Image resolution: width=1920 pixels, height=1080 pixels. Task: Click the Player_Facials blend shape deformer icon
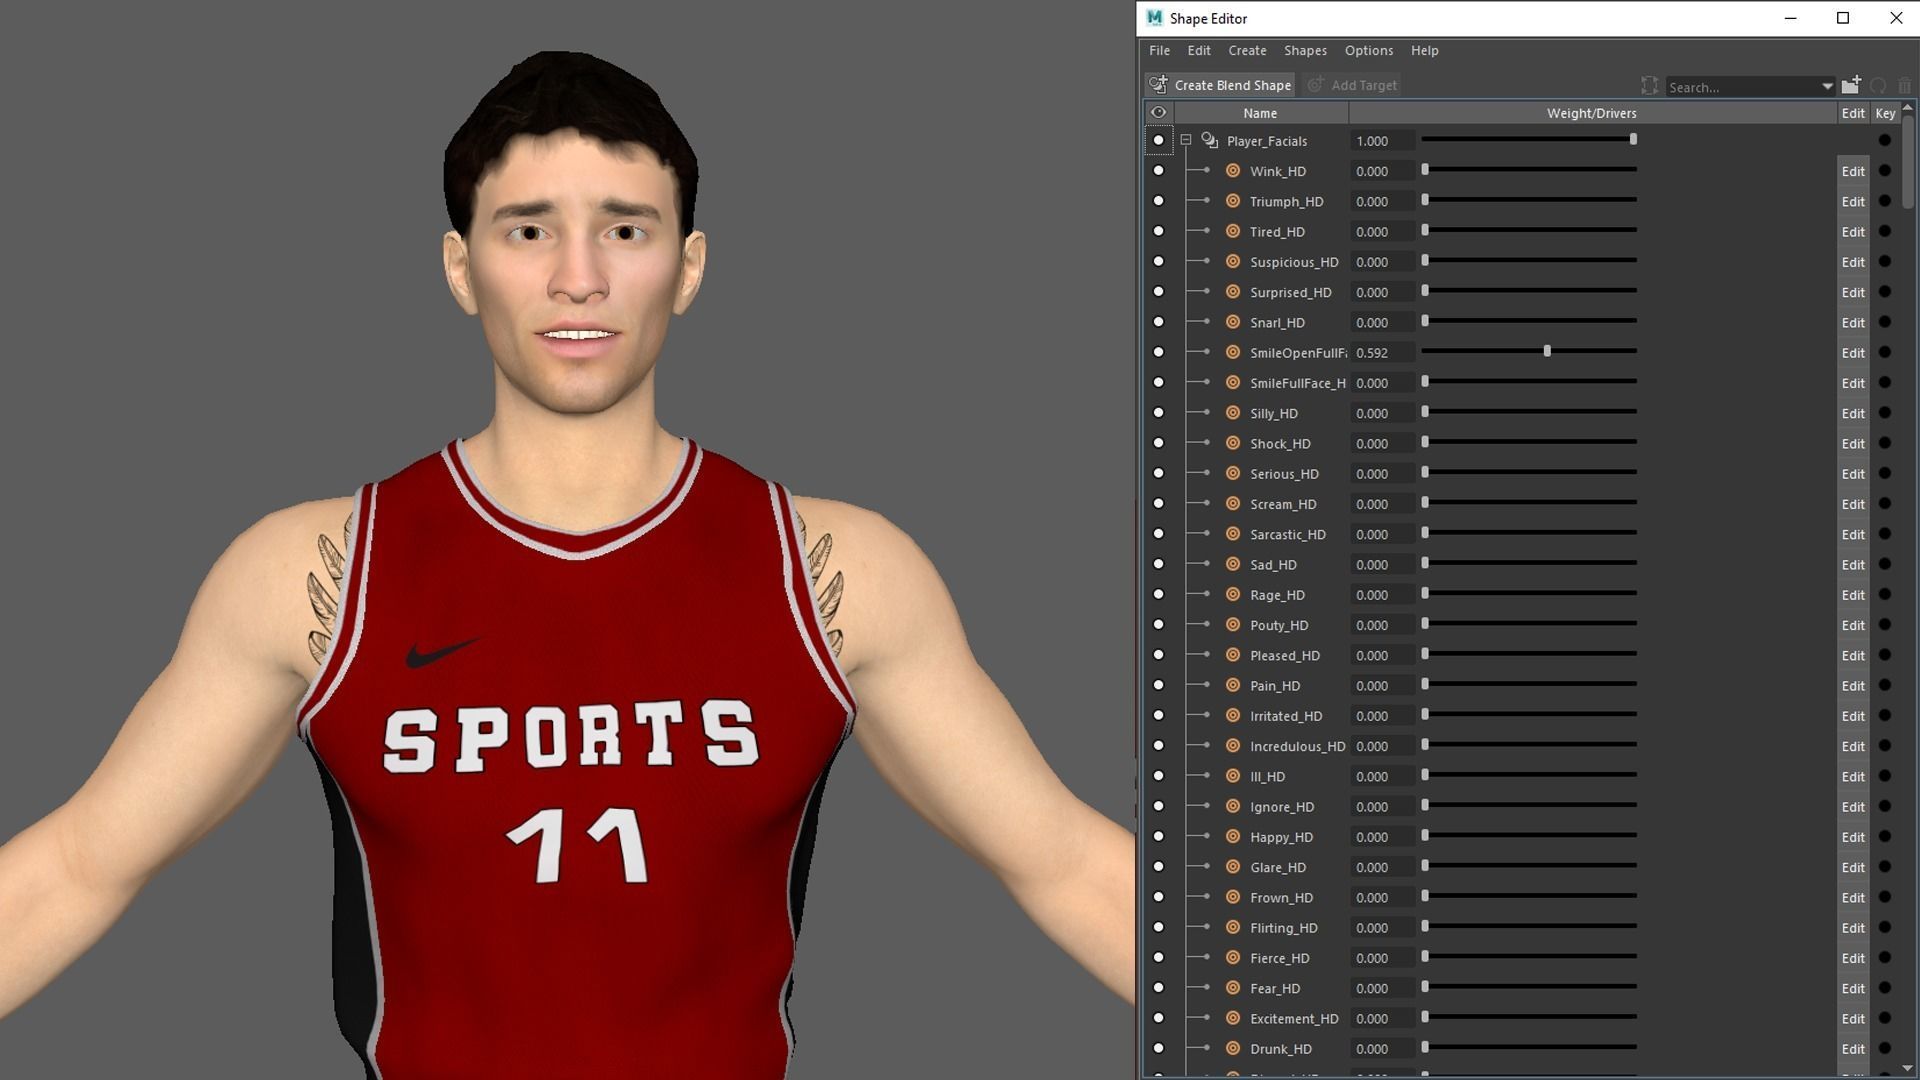(x=1210, y=140)
